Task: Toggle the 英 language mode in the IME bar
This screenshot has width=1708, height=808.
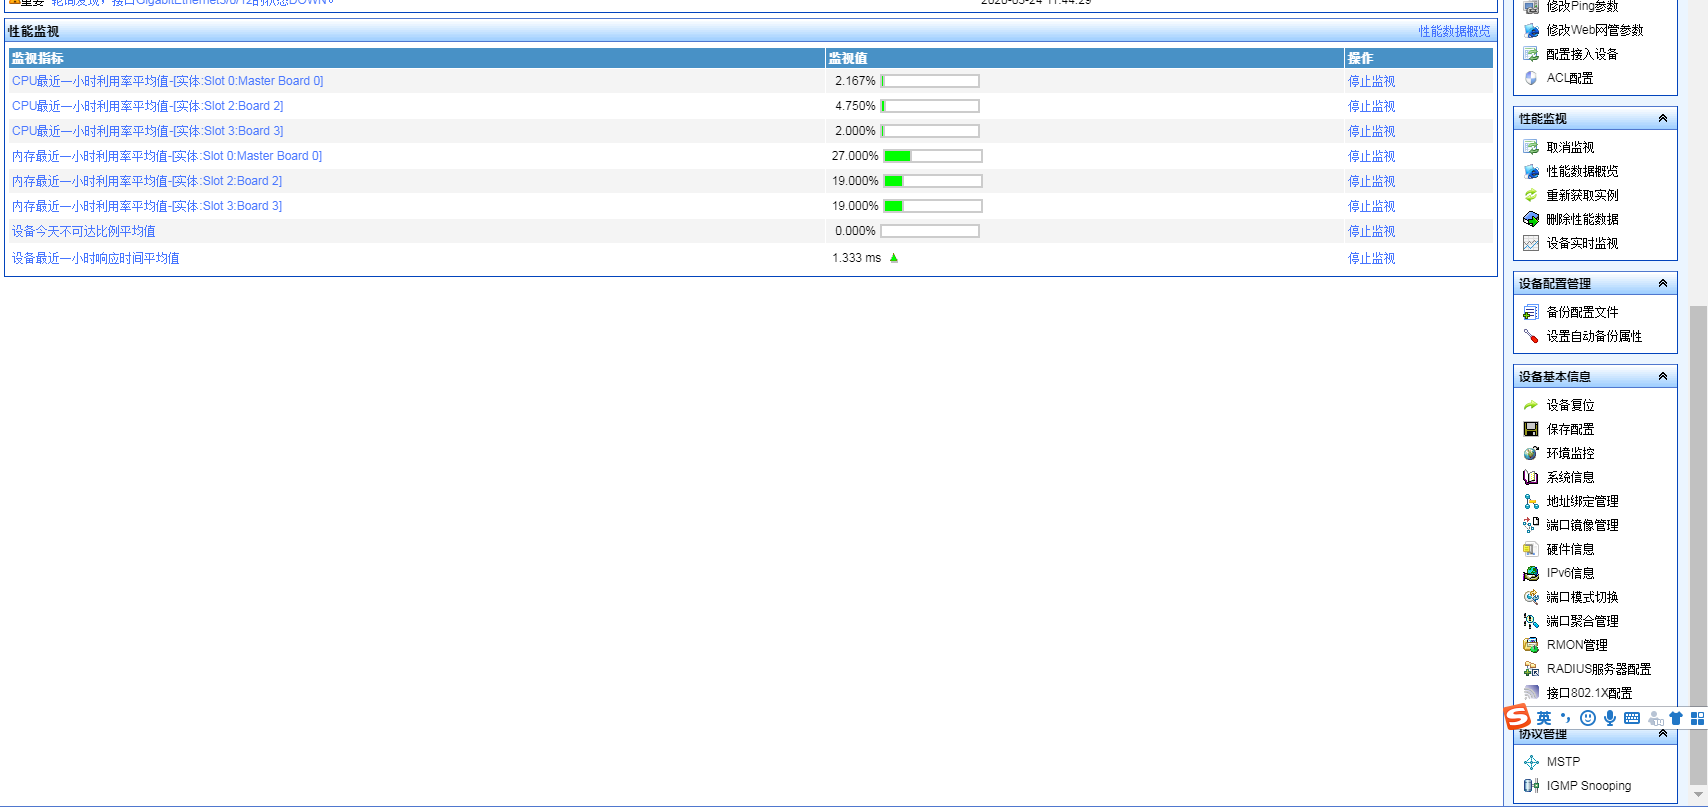Action: [1544, 718]
